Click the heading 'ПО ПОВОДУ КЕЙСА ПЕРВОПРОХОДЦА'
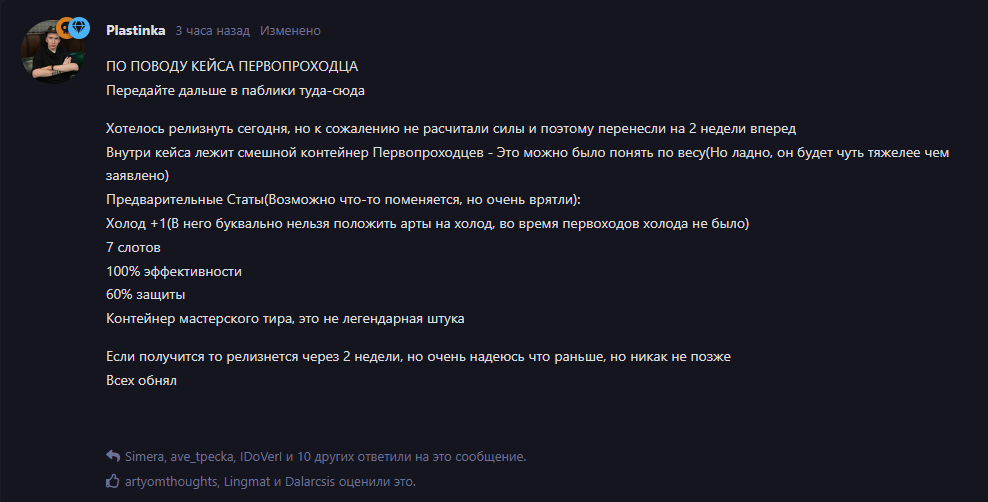The height and width of the screenshot is (502, 988). [232, 66]
